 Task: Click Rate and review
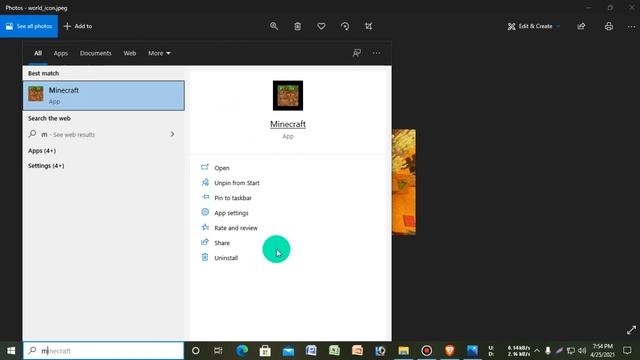(x=236, y=228)
